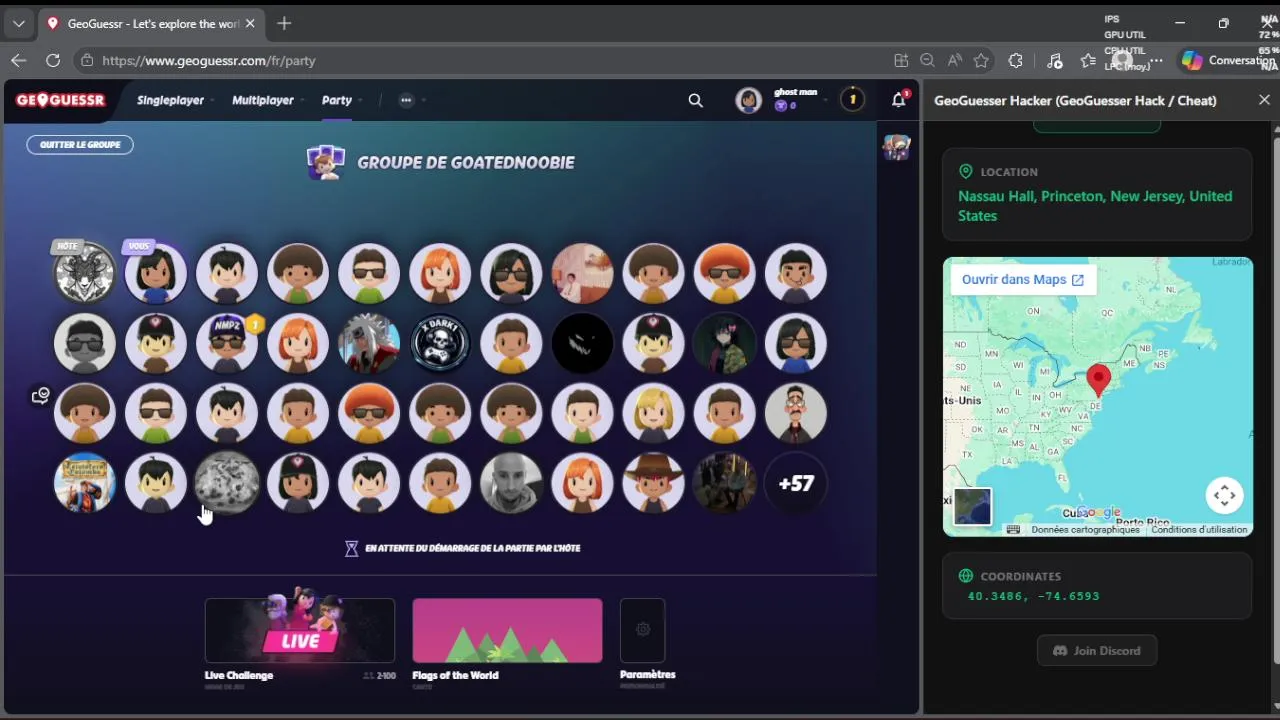
Task: Open the favorites list star icon
Action: coord(1089,60)
